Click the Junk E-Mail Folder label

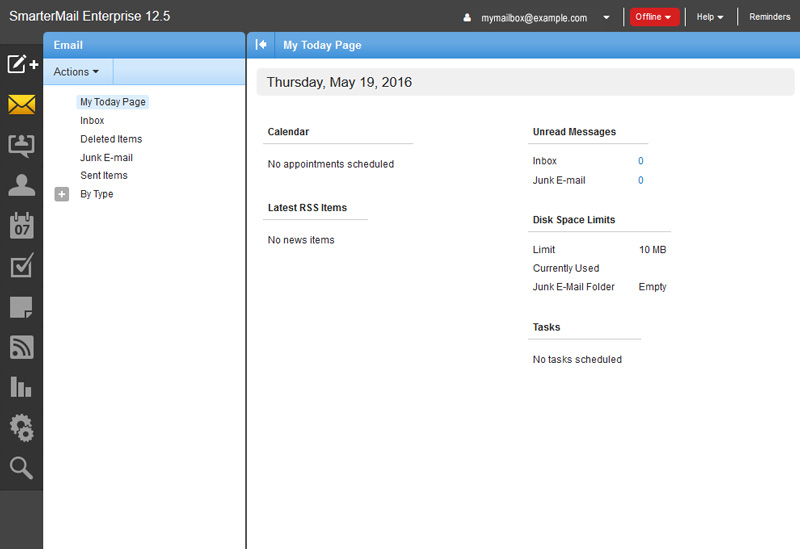tap(573, 287)
